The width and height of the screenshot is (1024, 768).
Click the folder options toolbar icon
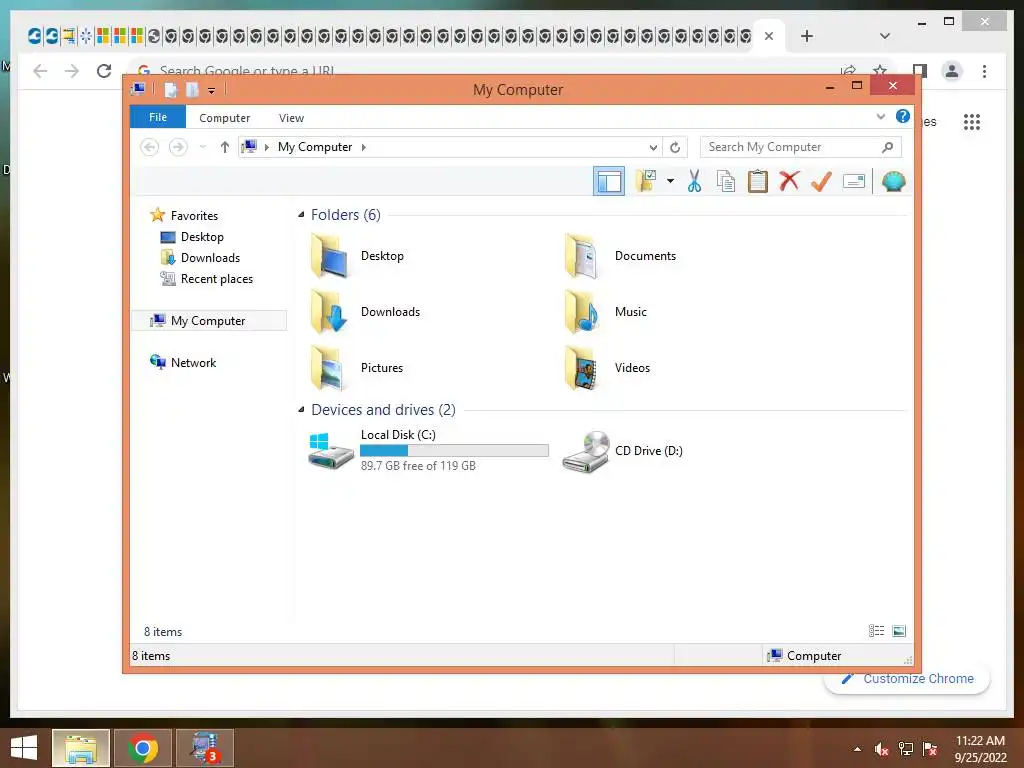[646, 181]
